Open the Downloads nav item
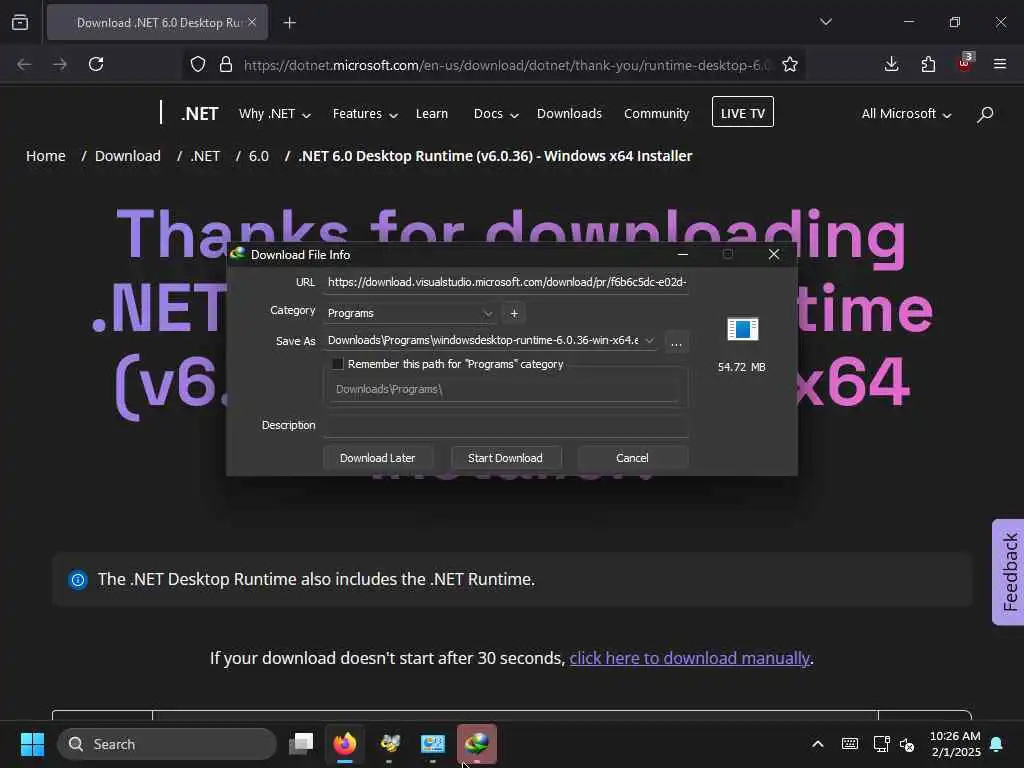The height and width of the screenshot is (768, 1024). 569,114
